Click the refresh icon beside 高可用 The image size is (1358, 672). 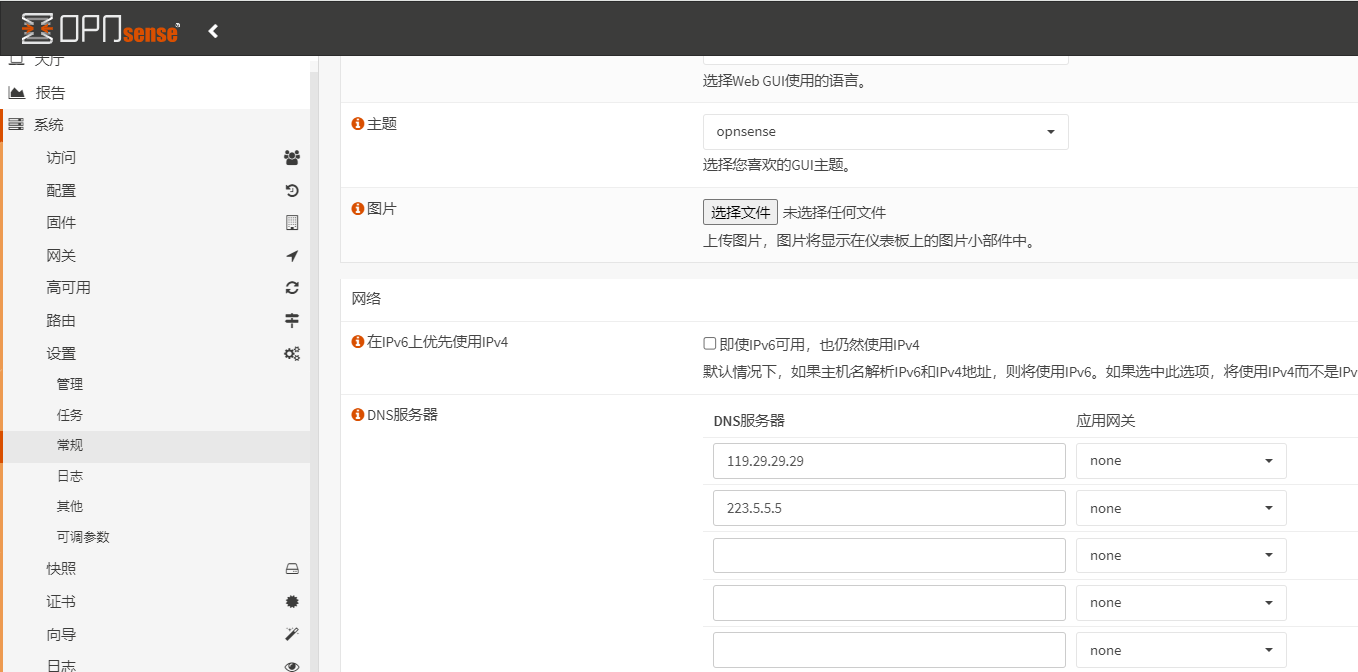[x=292, y=288]
